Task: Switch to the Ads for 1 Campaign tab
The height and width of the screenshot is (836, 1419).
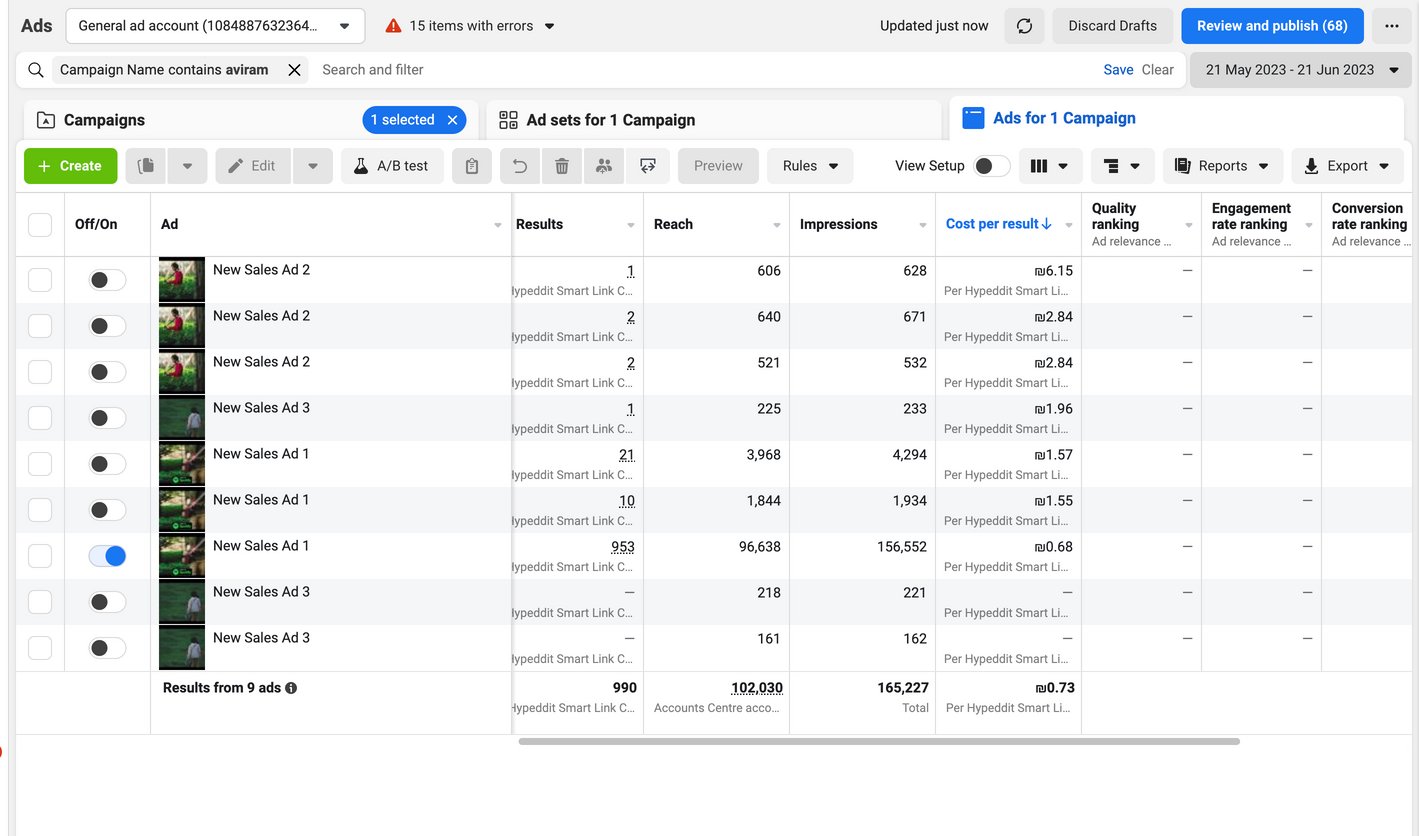Action: (x=1176, y=118)
